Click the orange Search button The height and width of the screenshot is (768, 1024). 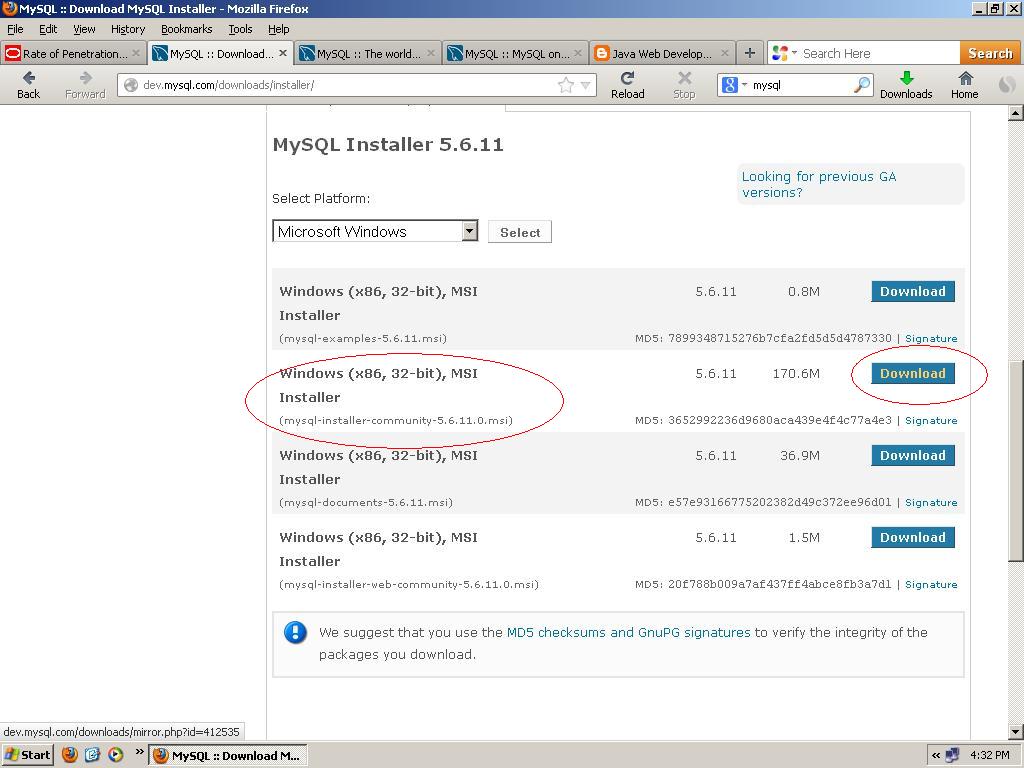tap(989, 54)
